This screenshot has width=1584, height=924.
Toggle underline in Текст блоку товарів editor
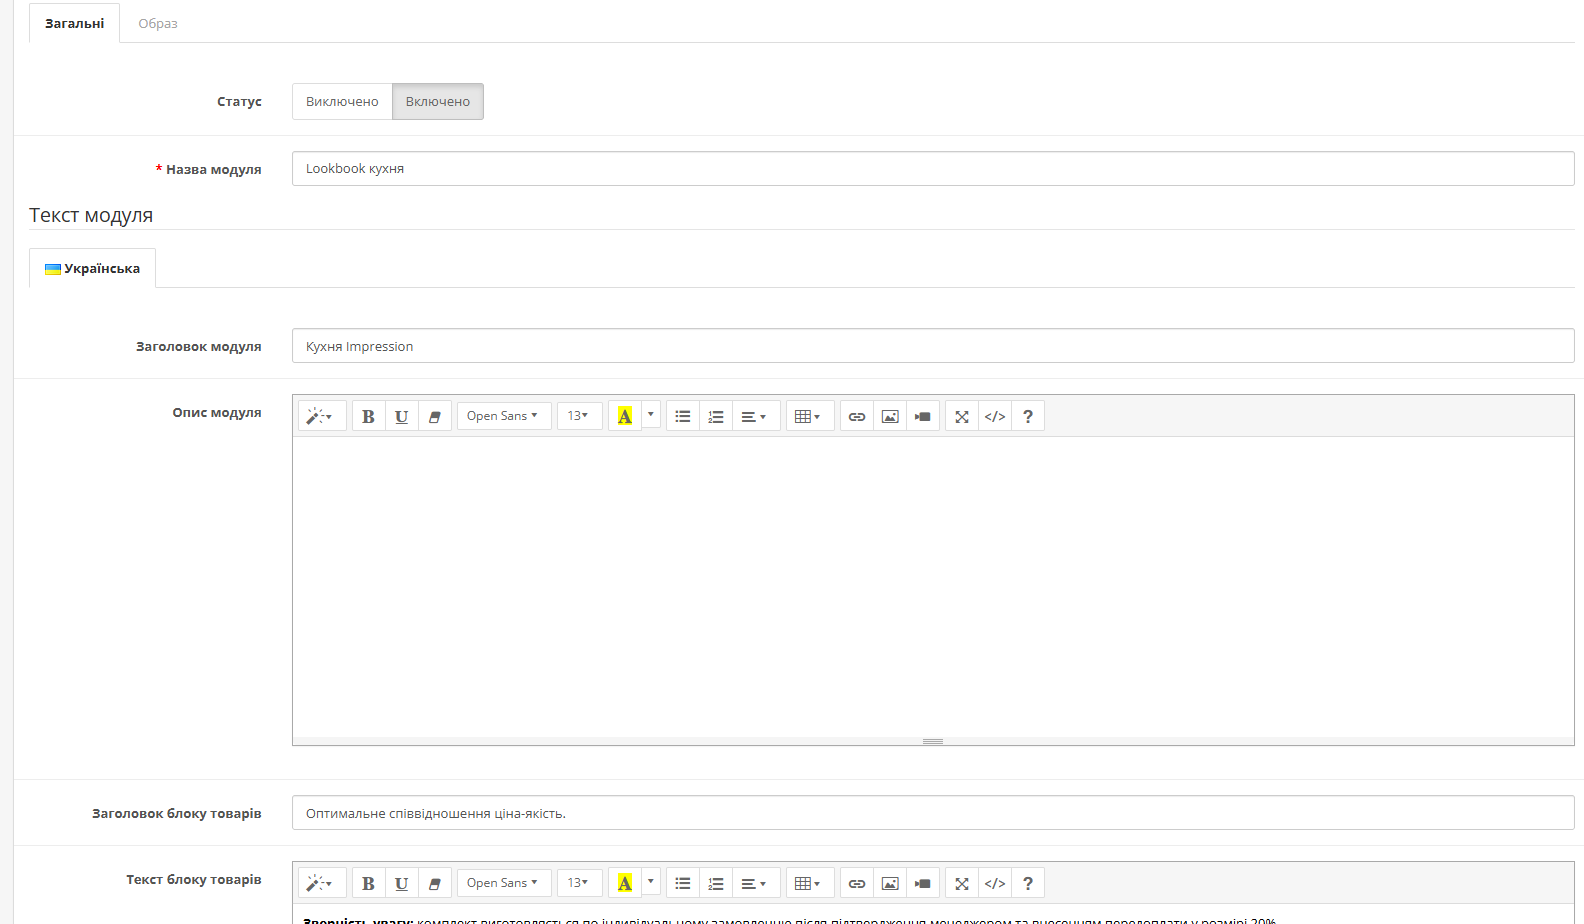point(401,883)
